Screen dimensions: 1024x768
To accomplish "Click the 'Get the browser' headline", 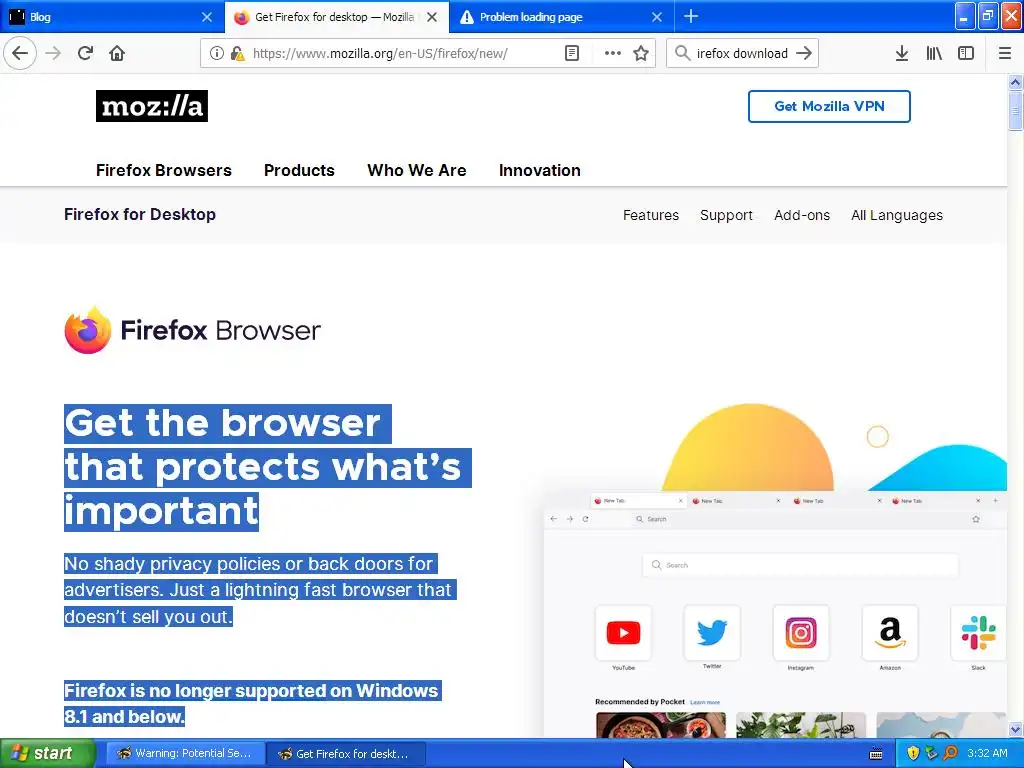I will (x=268, y=467).
